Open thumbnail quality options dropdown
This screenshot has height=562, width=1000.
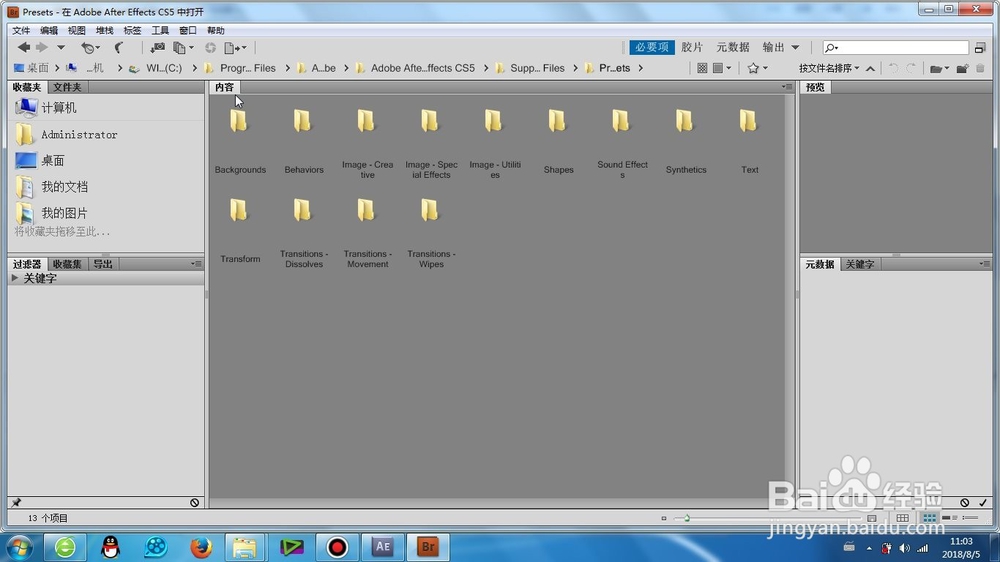tap(721, 68)
